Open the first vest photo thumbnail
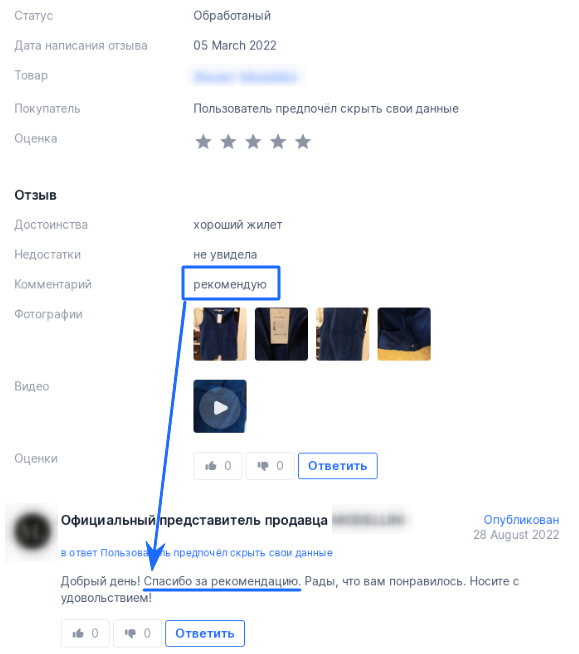Screen dimensions: 579x654 [x=220, y=334]
